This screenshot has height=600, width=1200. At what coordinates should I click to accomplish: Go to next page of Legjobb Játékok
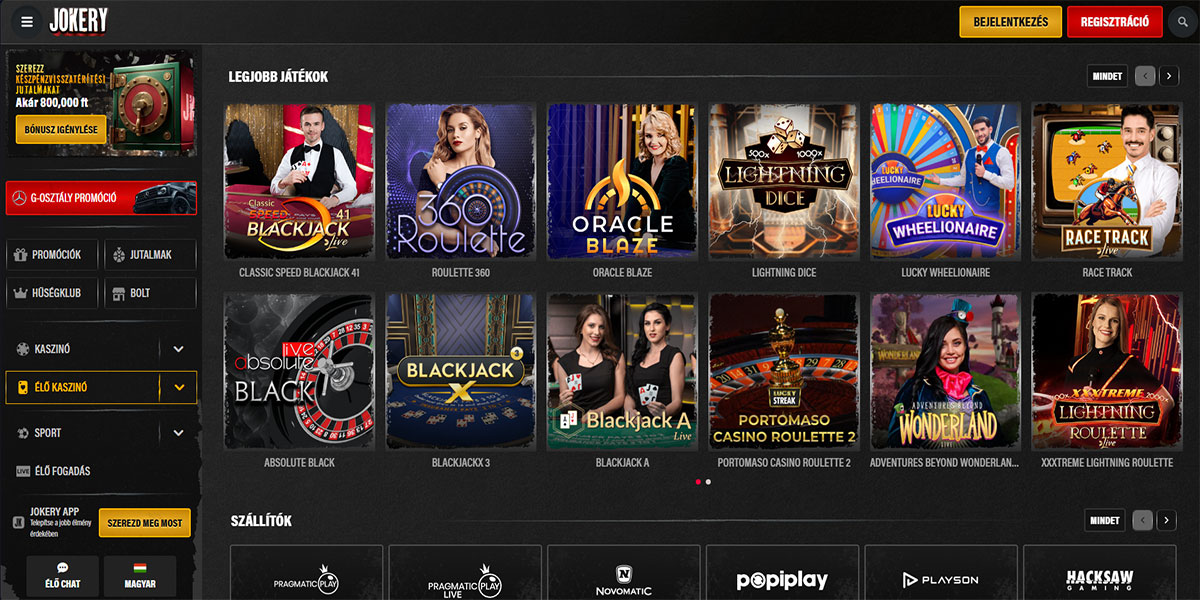(x=1168, y=76)
